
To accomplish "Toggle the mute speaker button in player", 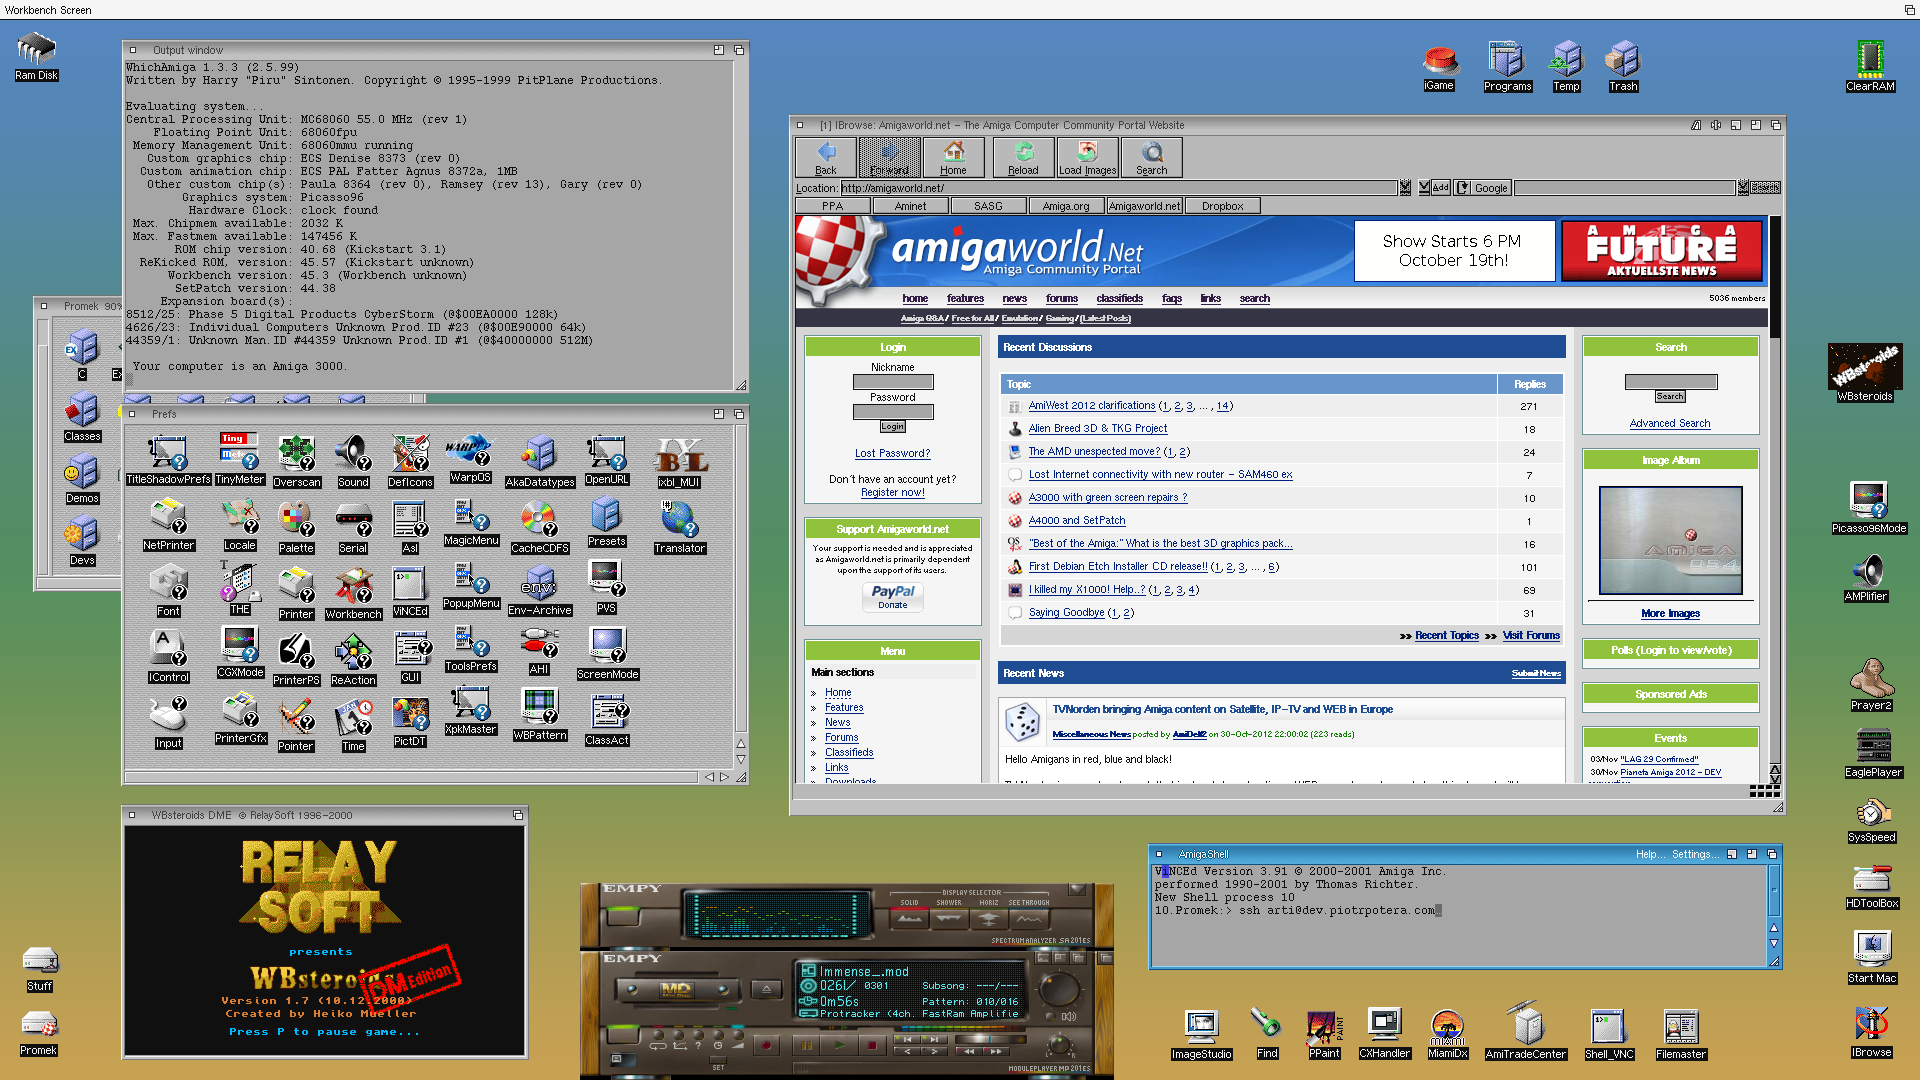I will pos(1050,1017).
